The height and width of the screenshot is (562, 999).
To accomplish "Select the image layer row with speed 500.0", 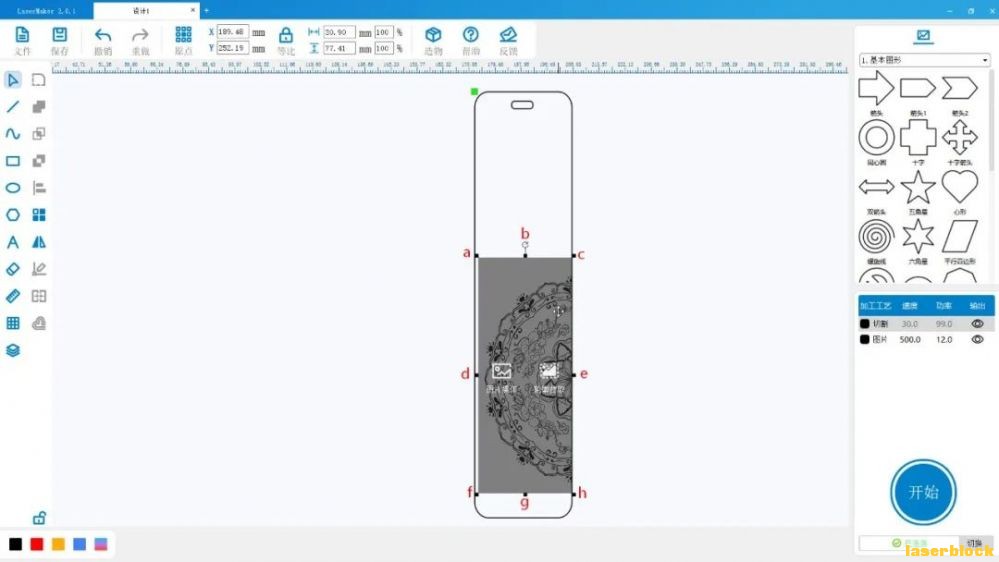I will click(926, 340).
